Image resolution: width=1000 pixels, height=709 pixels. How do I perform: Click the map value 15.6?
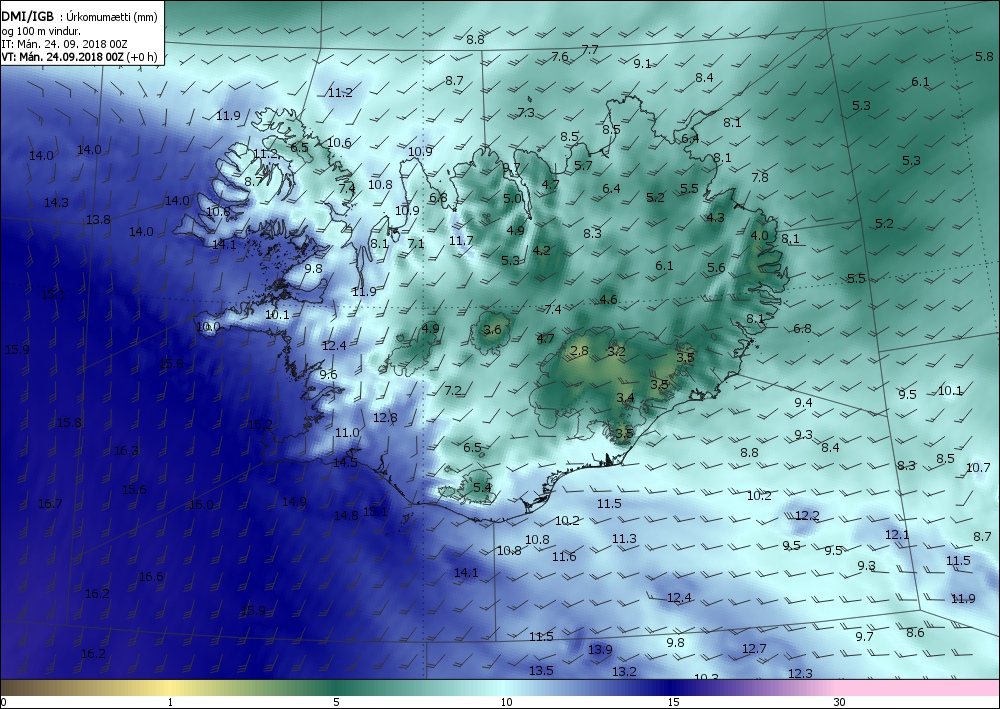click(134, 490)
